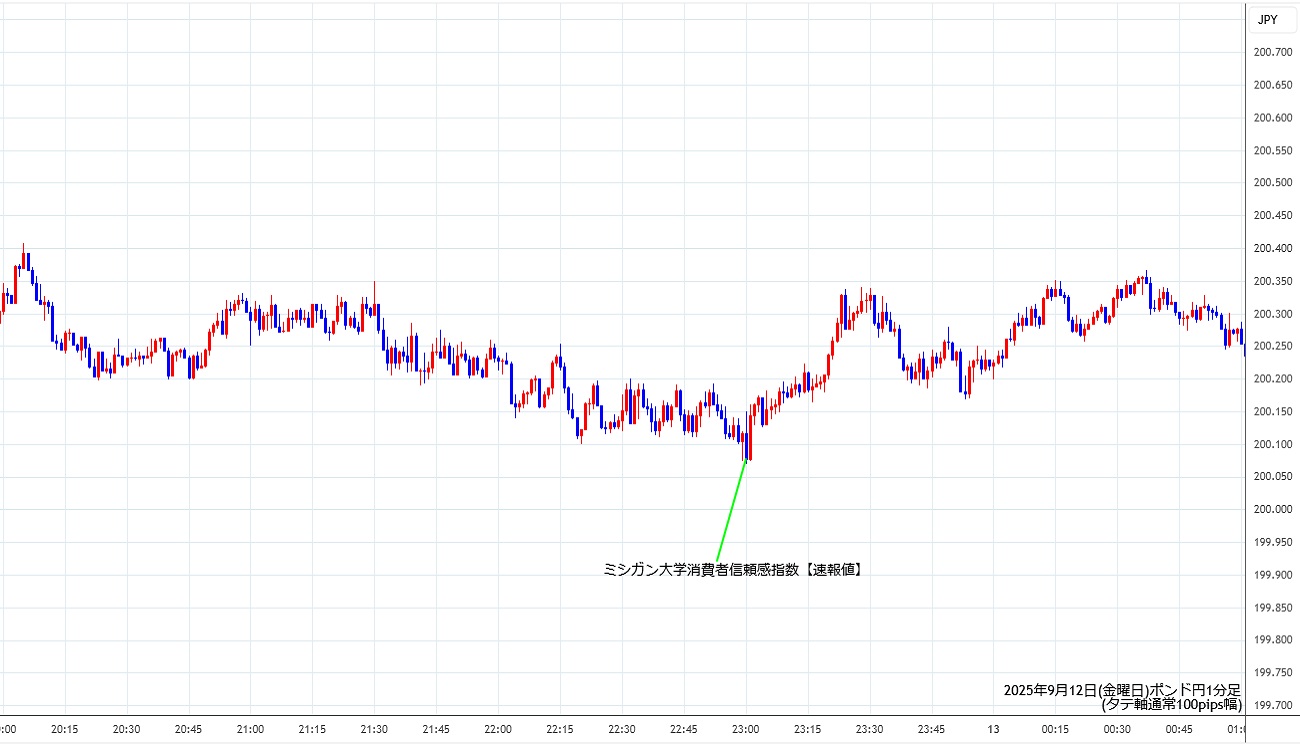Click the 22:00 time axis label

pyautogui.click(x=498, y=729)
